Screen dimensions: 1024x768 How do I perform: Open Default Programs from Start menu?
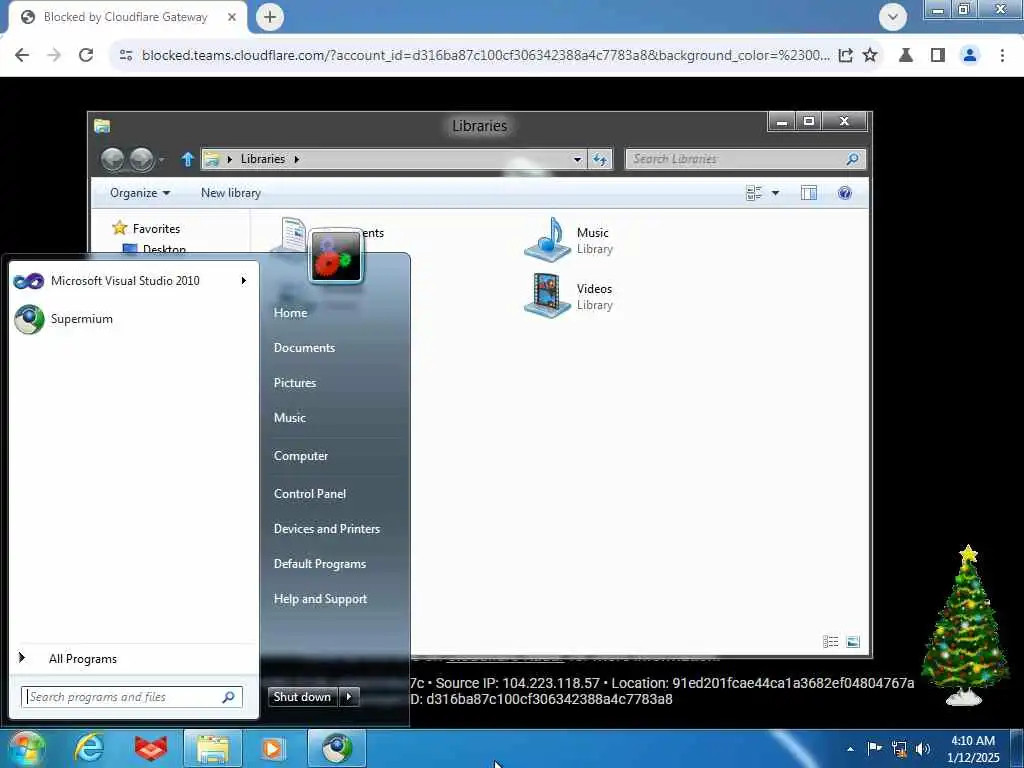click(x=319, y=564)
